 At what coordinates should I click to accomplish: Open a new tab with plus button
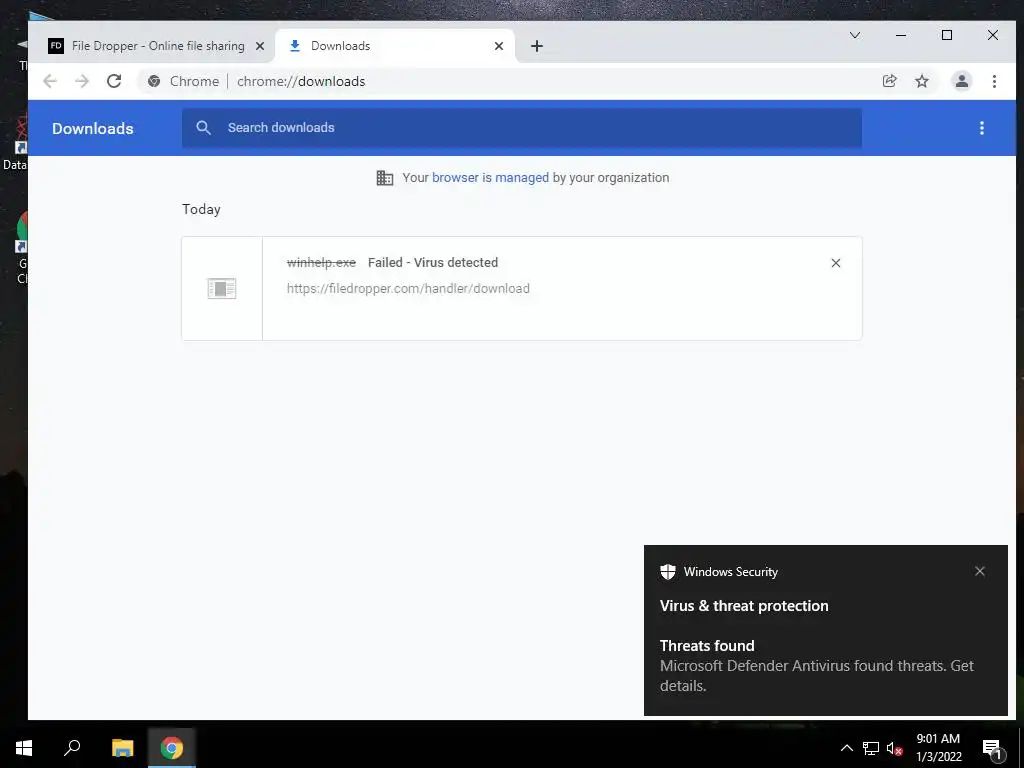(x=537, y=46)
